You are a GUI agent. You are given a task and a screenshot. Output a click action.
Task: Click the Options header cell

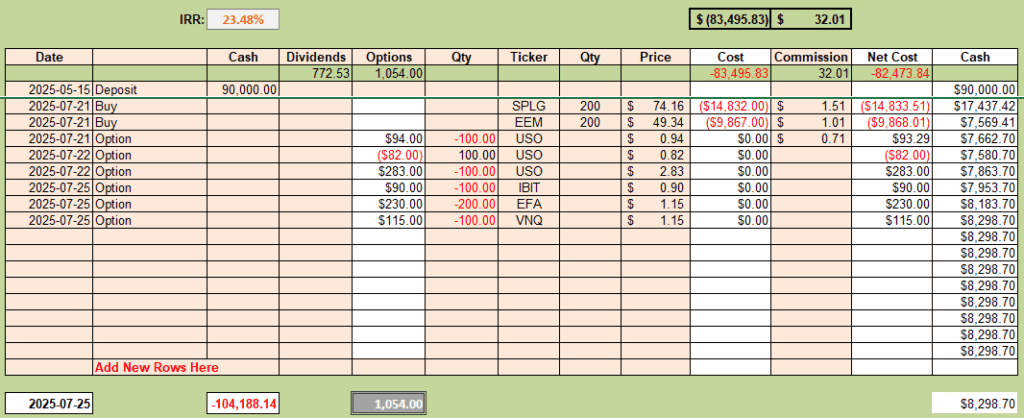(389, 57)
